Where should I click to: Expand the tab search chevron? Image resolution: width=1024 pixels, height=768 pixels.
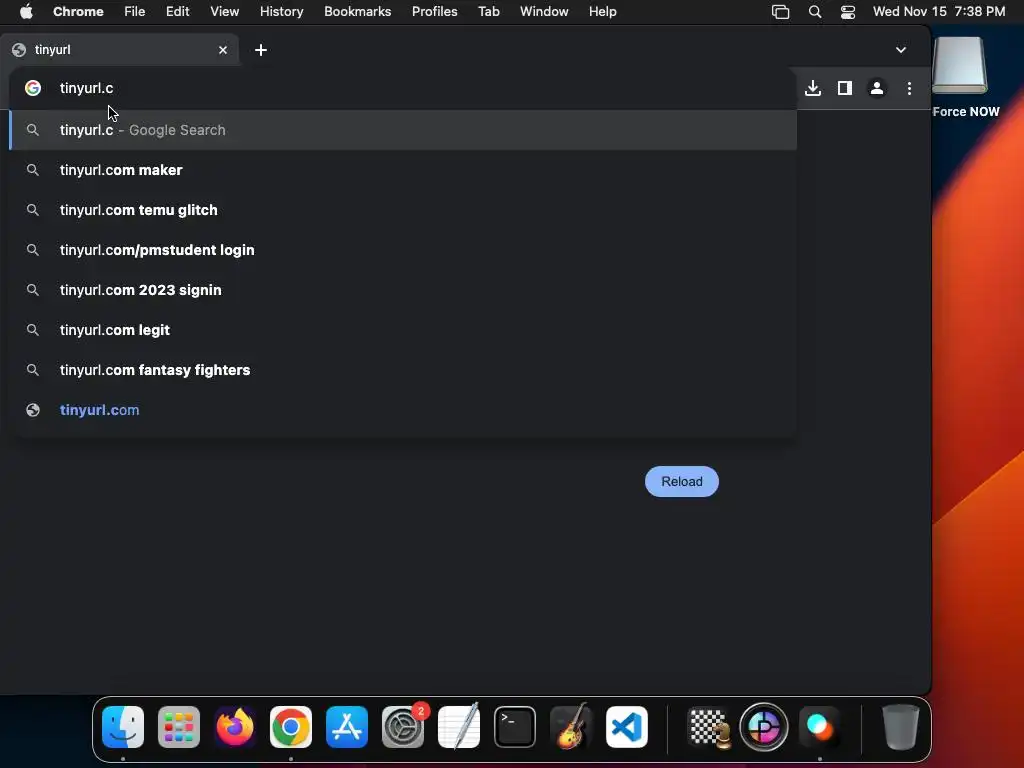pos(901,50)
